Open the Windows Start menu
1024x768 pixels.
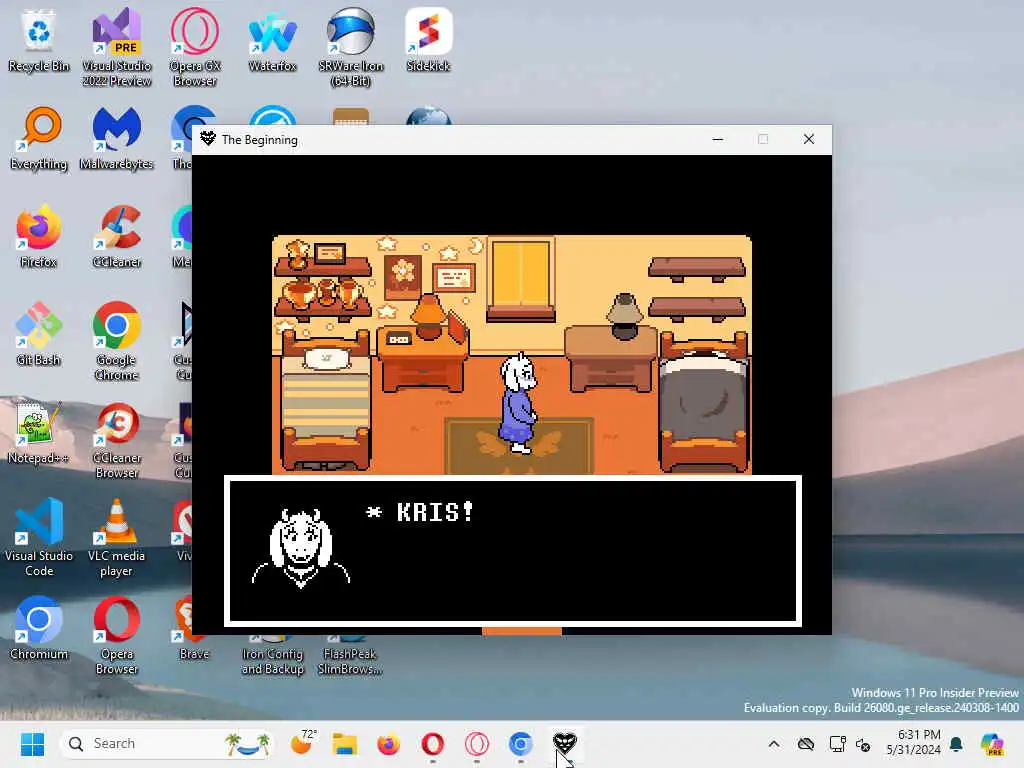pyautogui.click(x=32, y=744)
